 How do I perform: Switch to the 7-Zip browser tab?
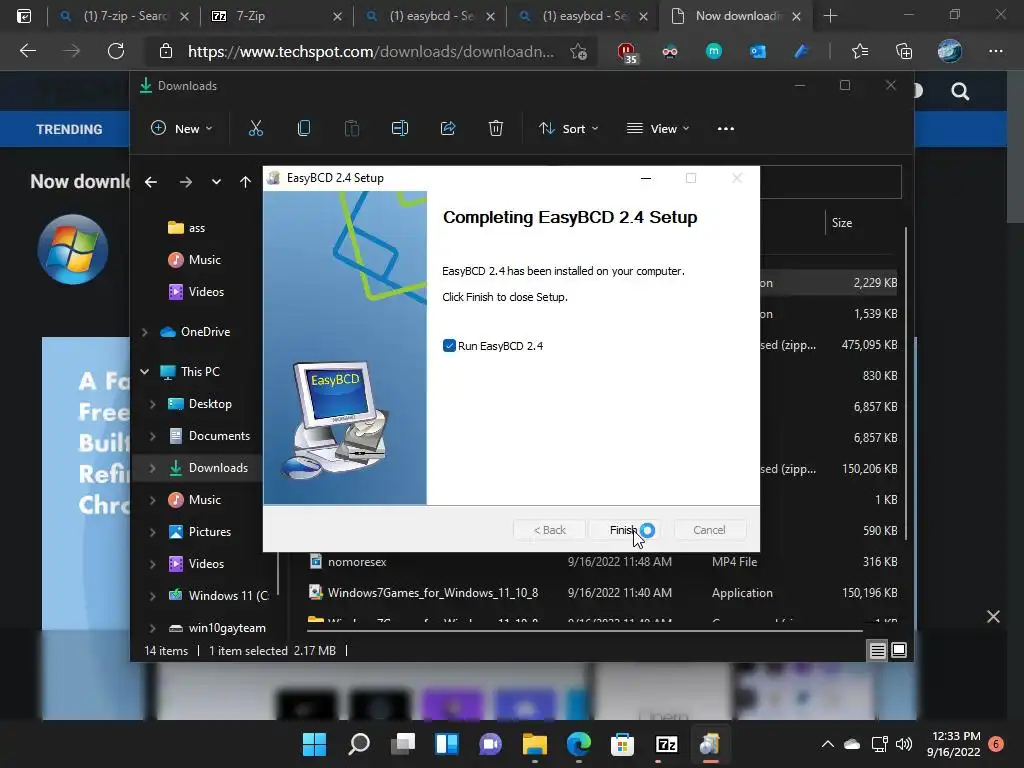(276, 16)
